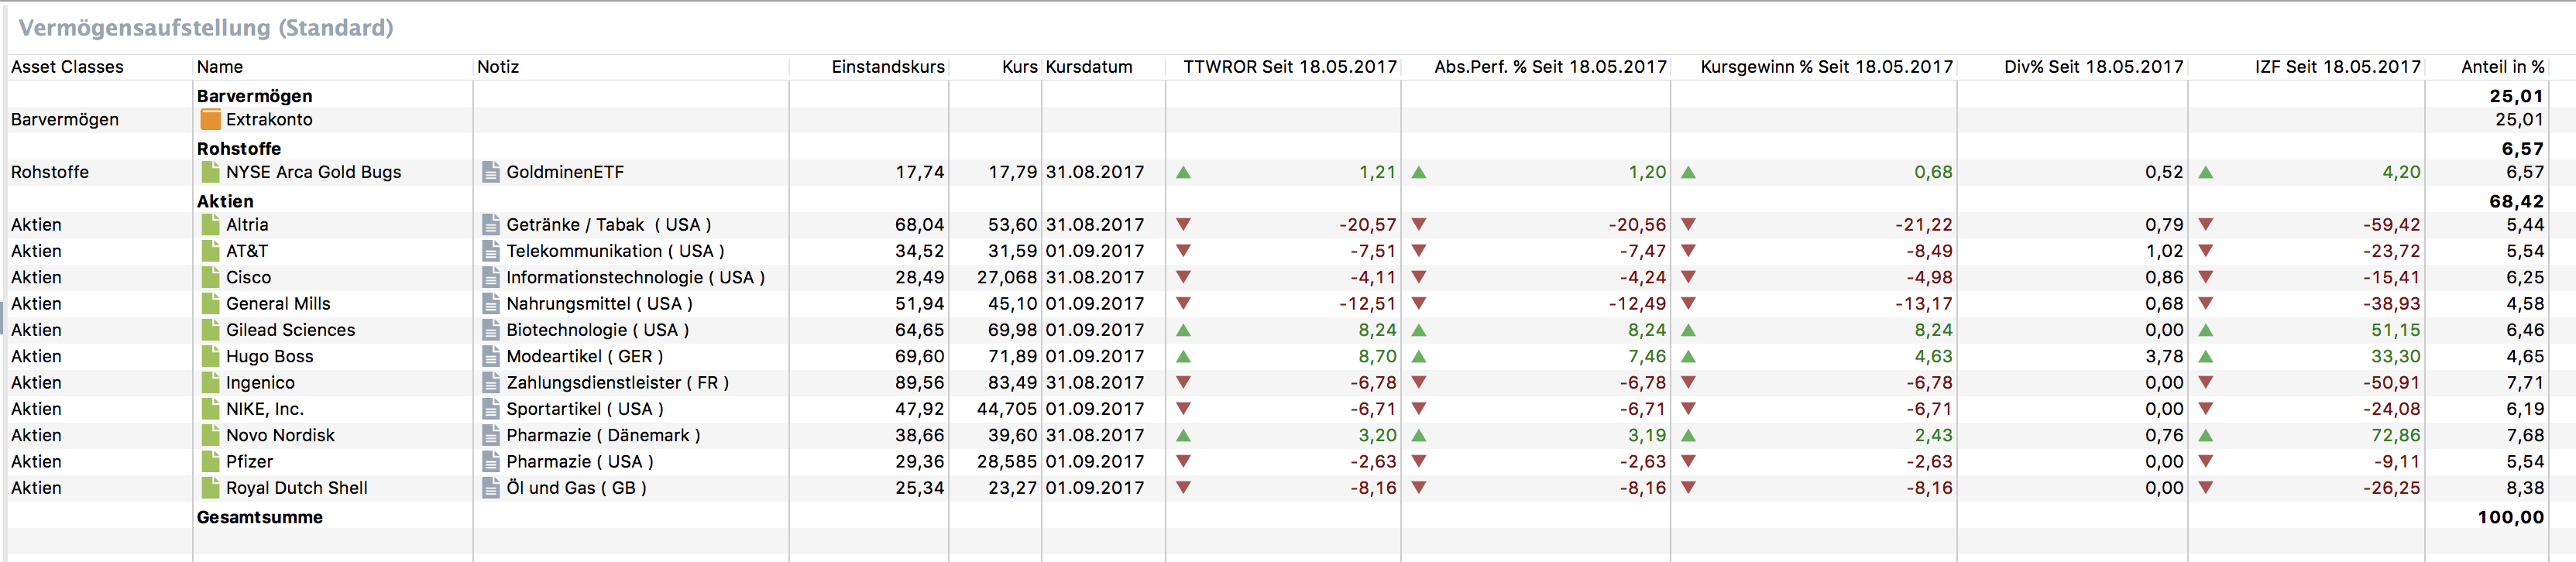Click the security icon next to Royal Dutch Shell

[210, 488]
